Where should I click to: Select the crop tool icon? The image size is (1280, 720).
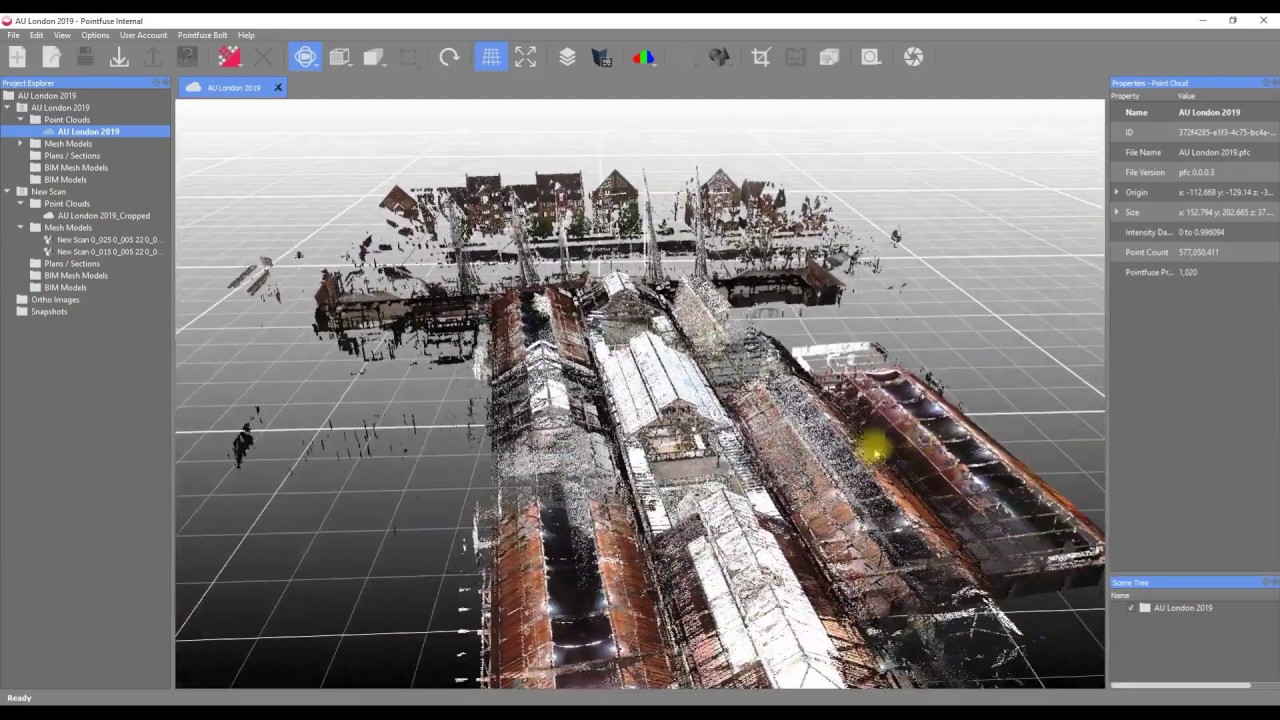(x=761, y=57)
